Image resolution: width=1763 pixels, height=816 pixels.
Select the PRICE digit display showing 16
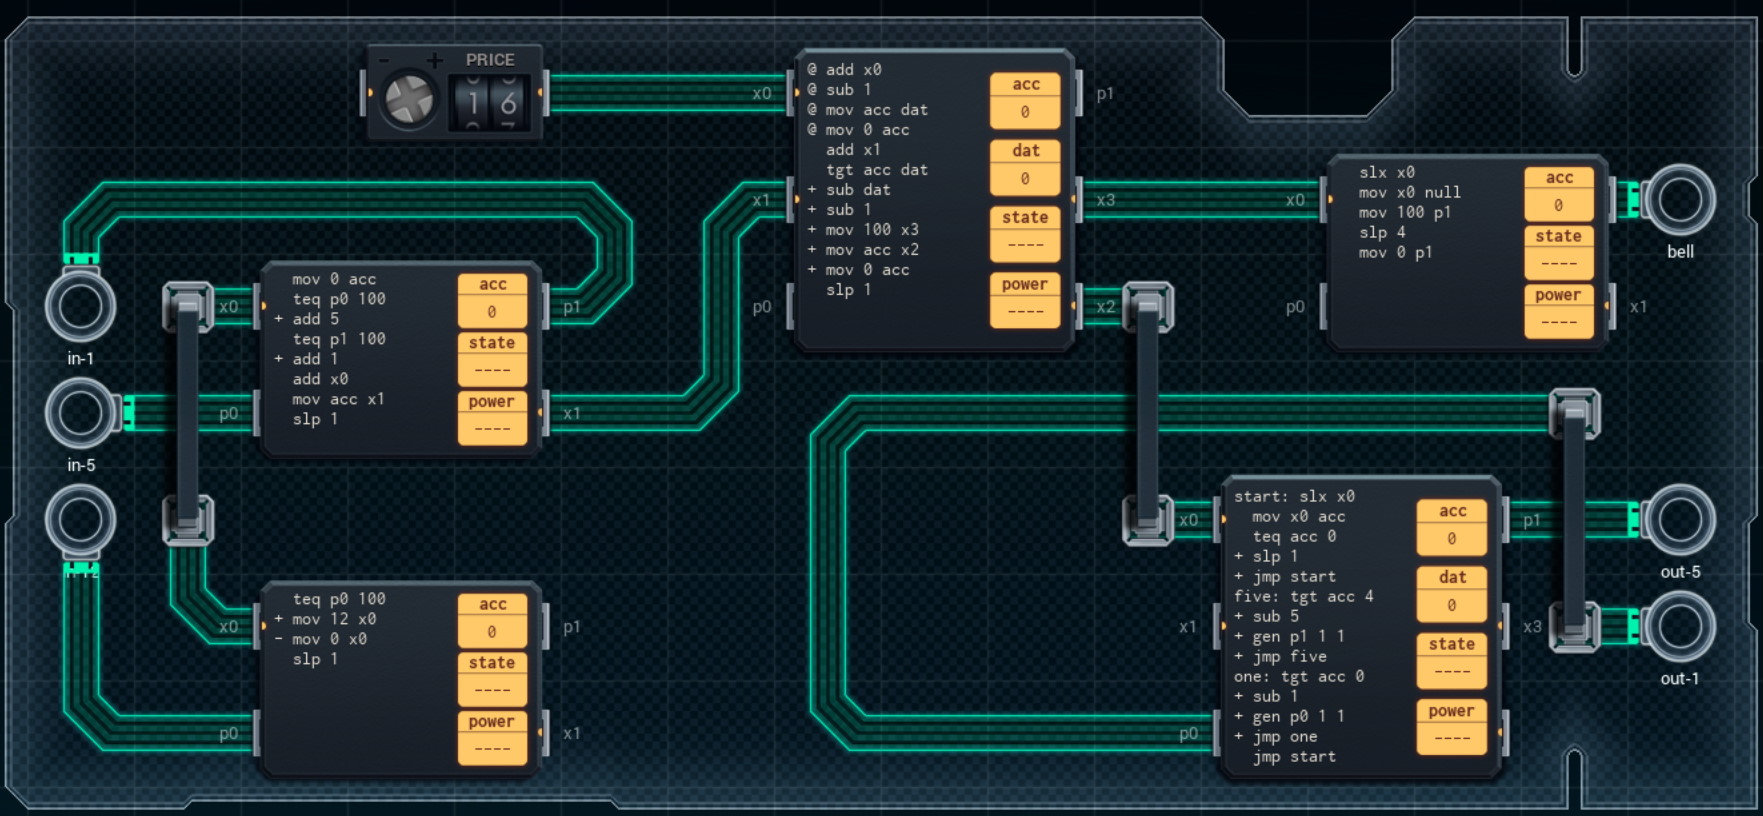490,102
